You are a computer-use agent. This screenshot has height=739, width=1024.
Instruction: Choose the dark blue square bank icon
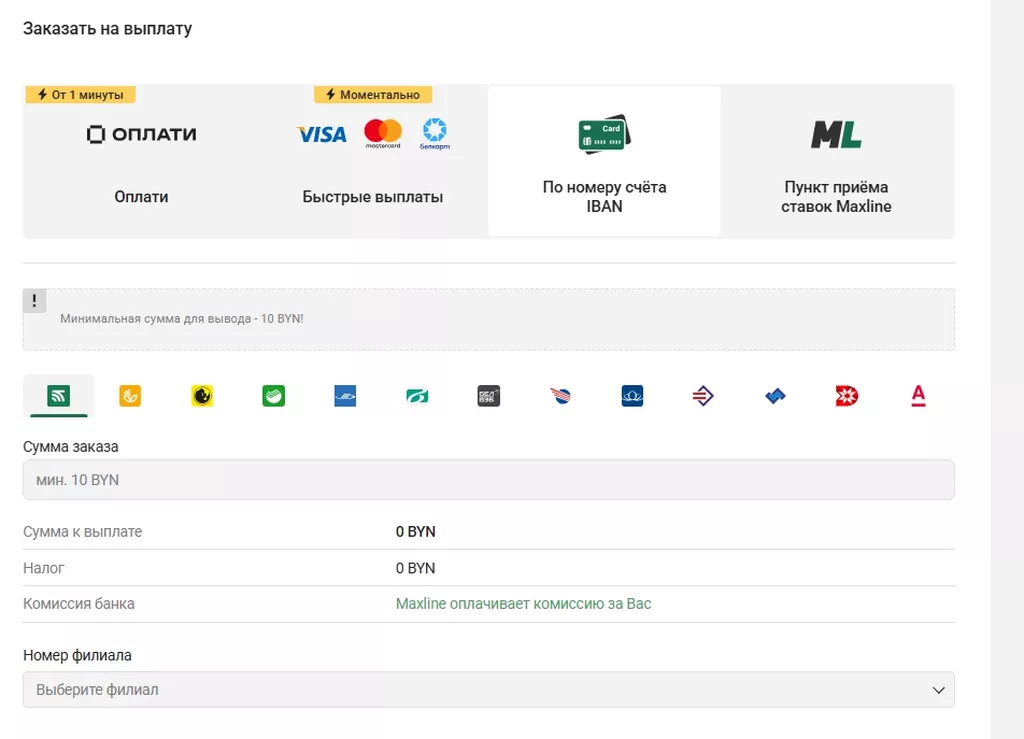[x=632, y=396]
